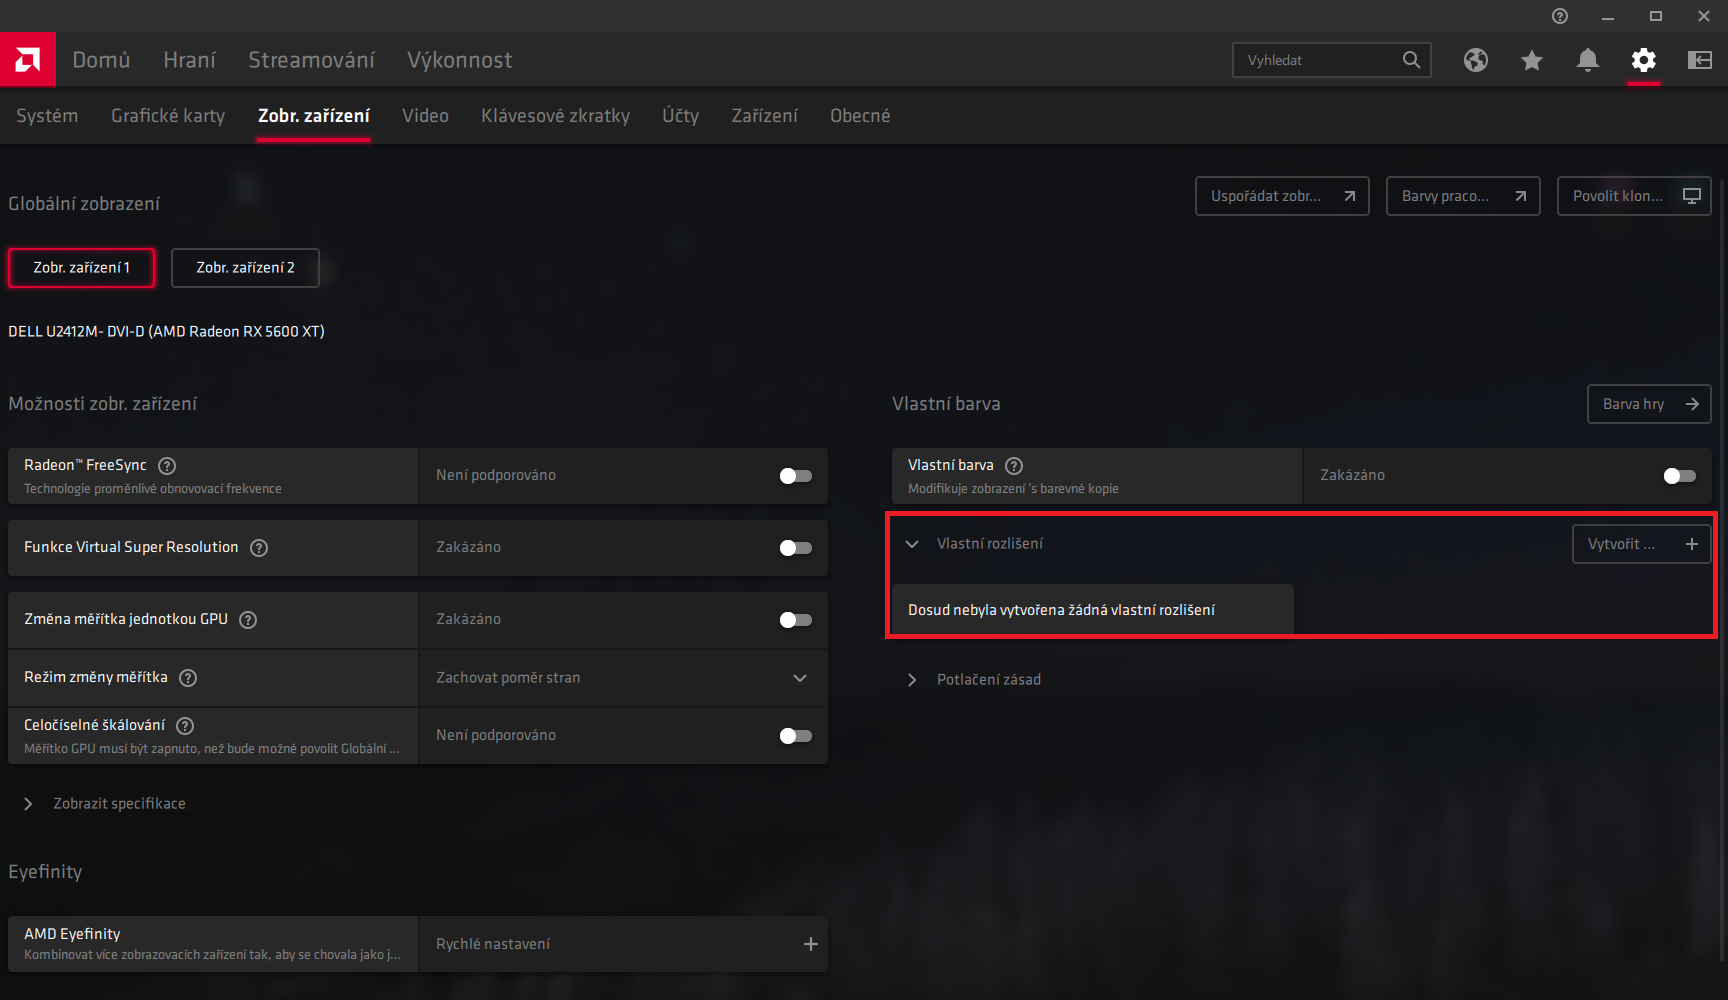The height and width of the screenshot is (1000, 1728).
Task: Toggle the sidebar panel icon
Action: 1700,60
